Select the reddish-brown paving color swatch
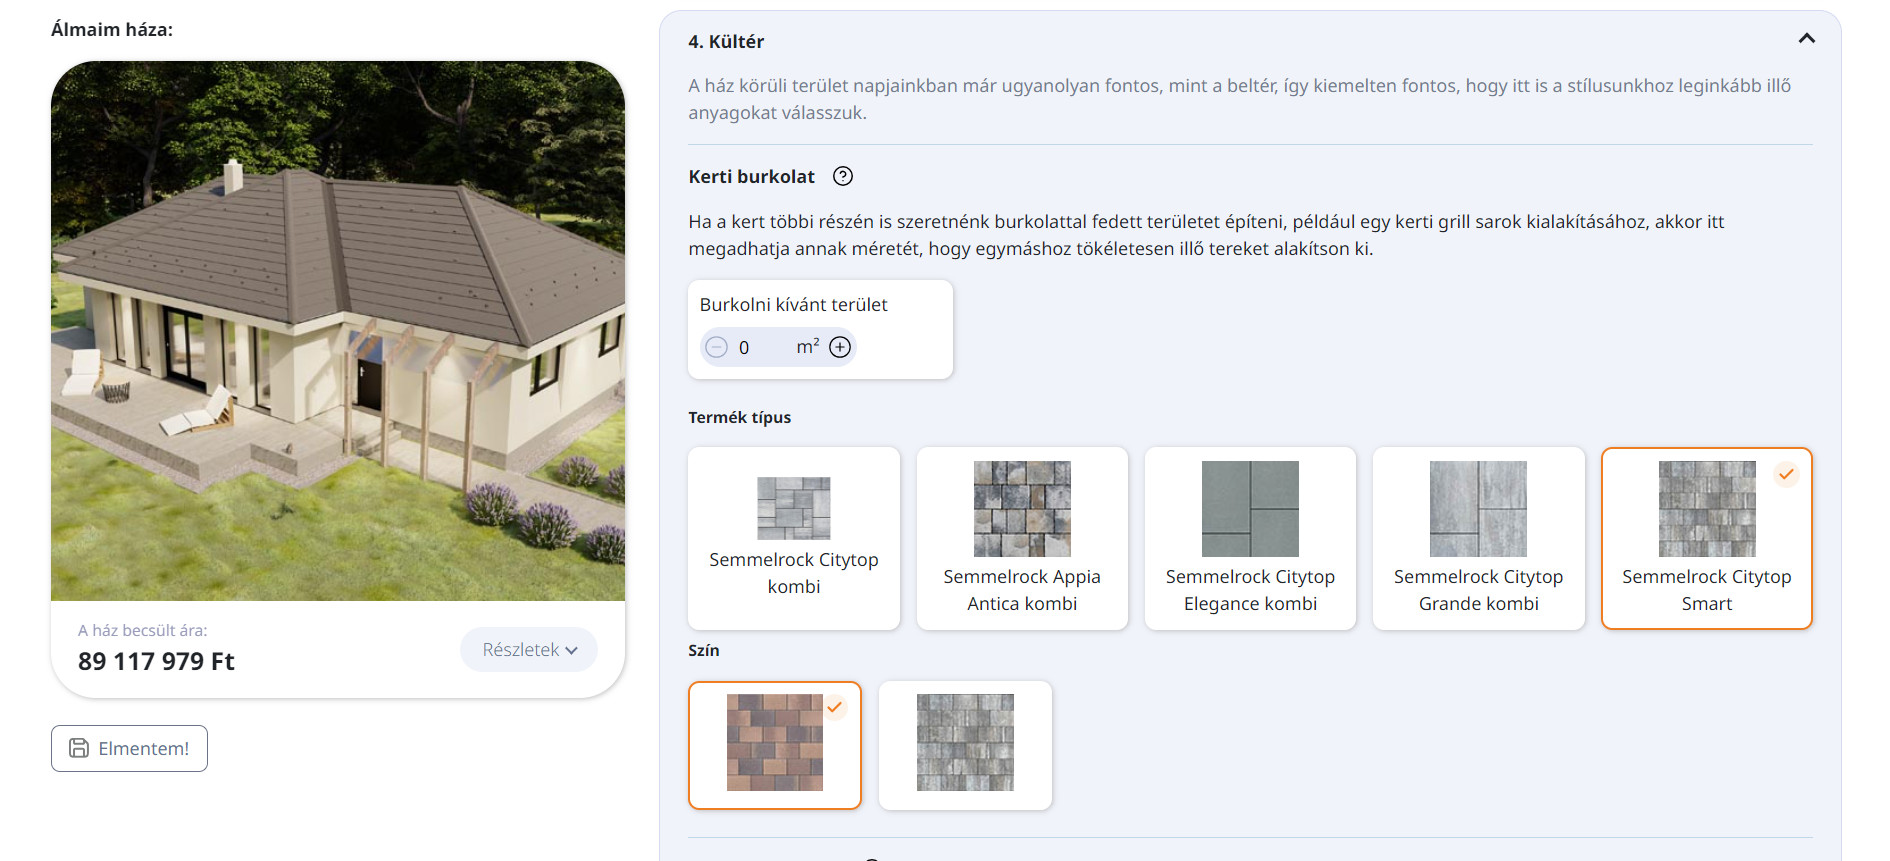The image size is (1890, 861). click(x=775, y=745)
